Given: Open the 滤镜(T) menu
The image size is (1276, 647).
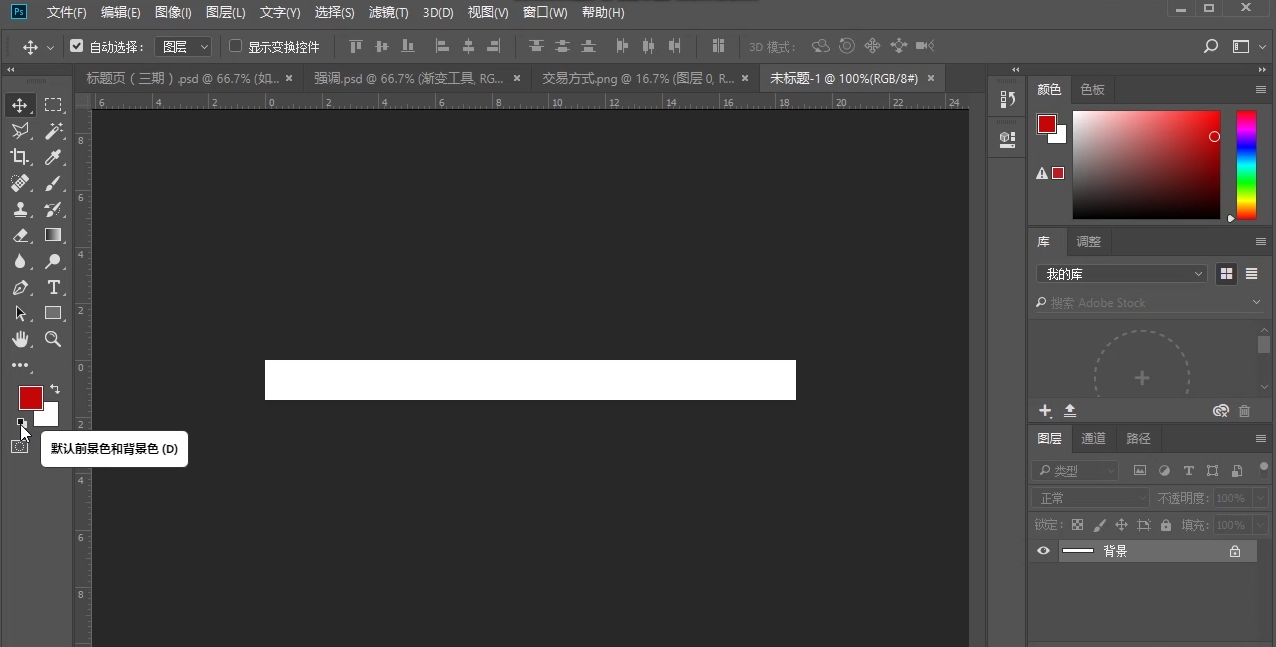Looking at the screenshot, I should [x=389, y=13].
